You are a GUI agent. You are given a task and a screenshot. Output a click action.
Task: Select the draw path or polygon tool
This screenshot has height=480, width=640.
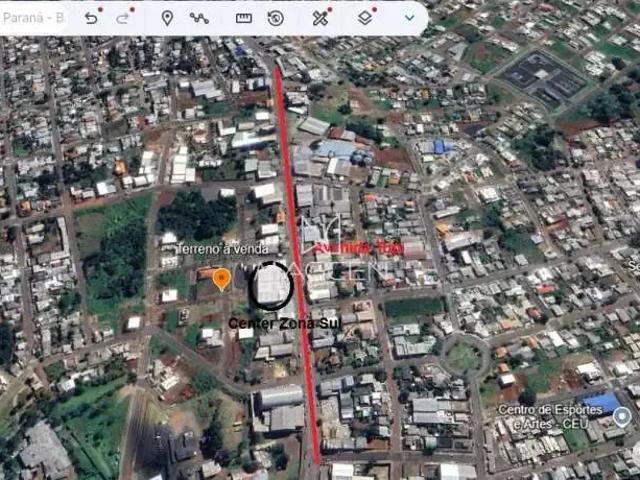pos(199,18)
